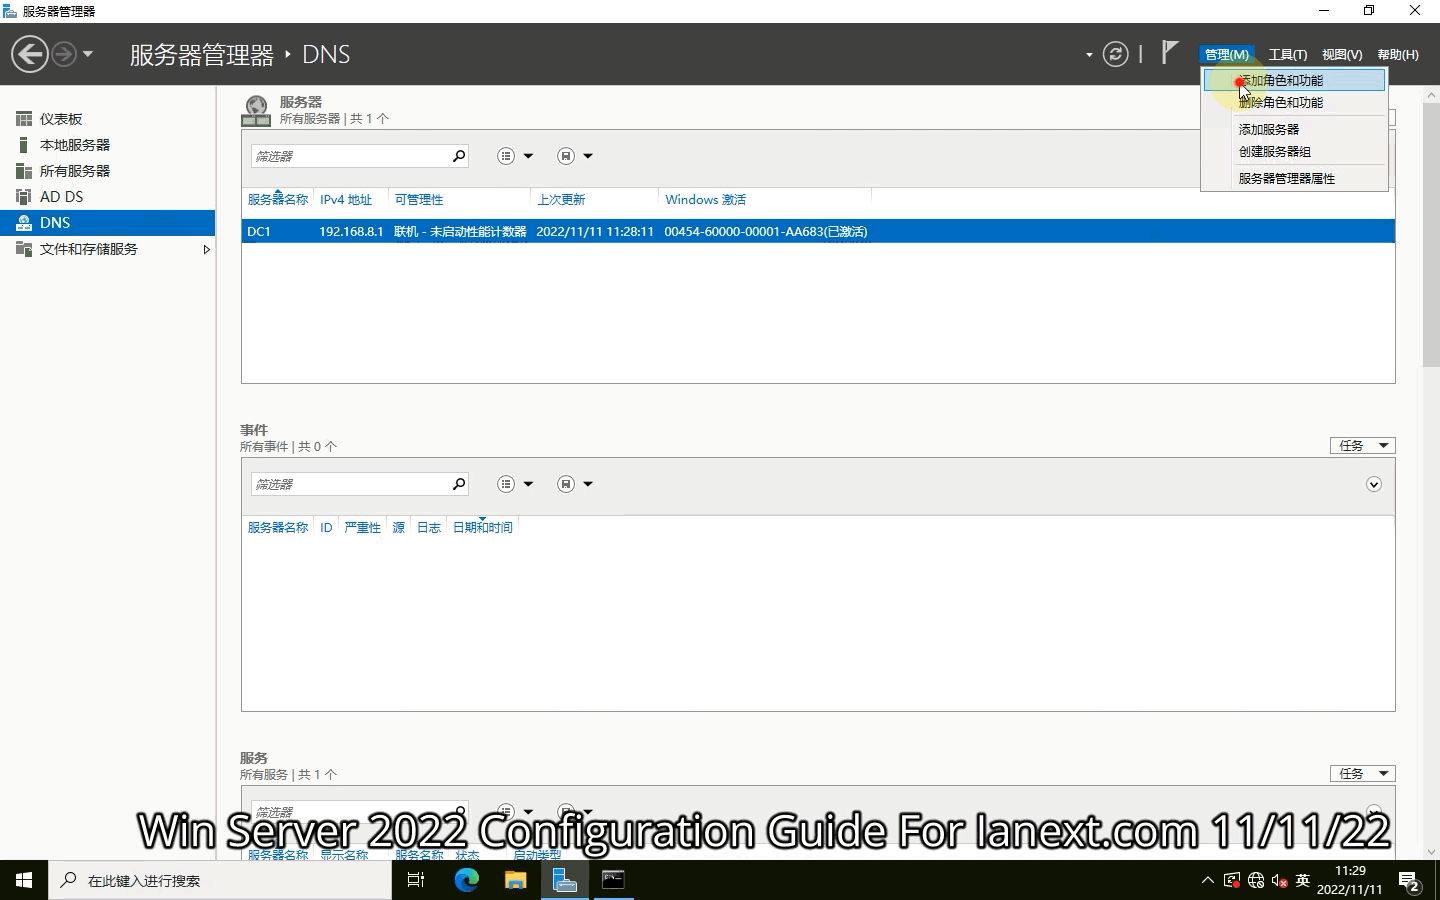Open 文件和存储服务 in the sidebar
The image size is (1440, 900).
[x=107, y=249]
